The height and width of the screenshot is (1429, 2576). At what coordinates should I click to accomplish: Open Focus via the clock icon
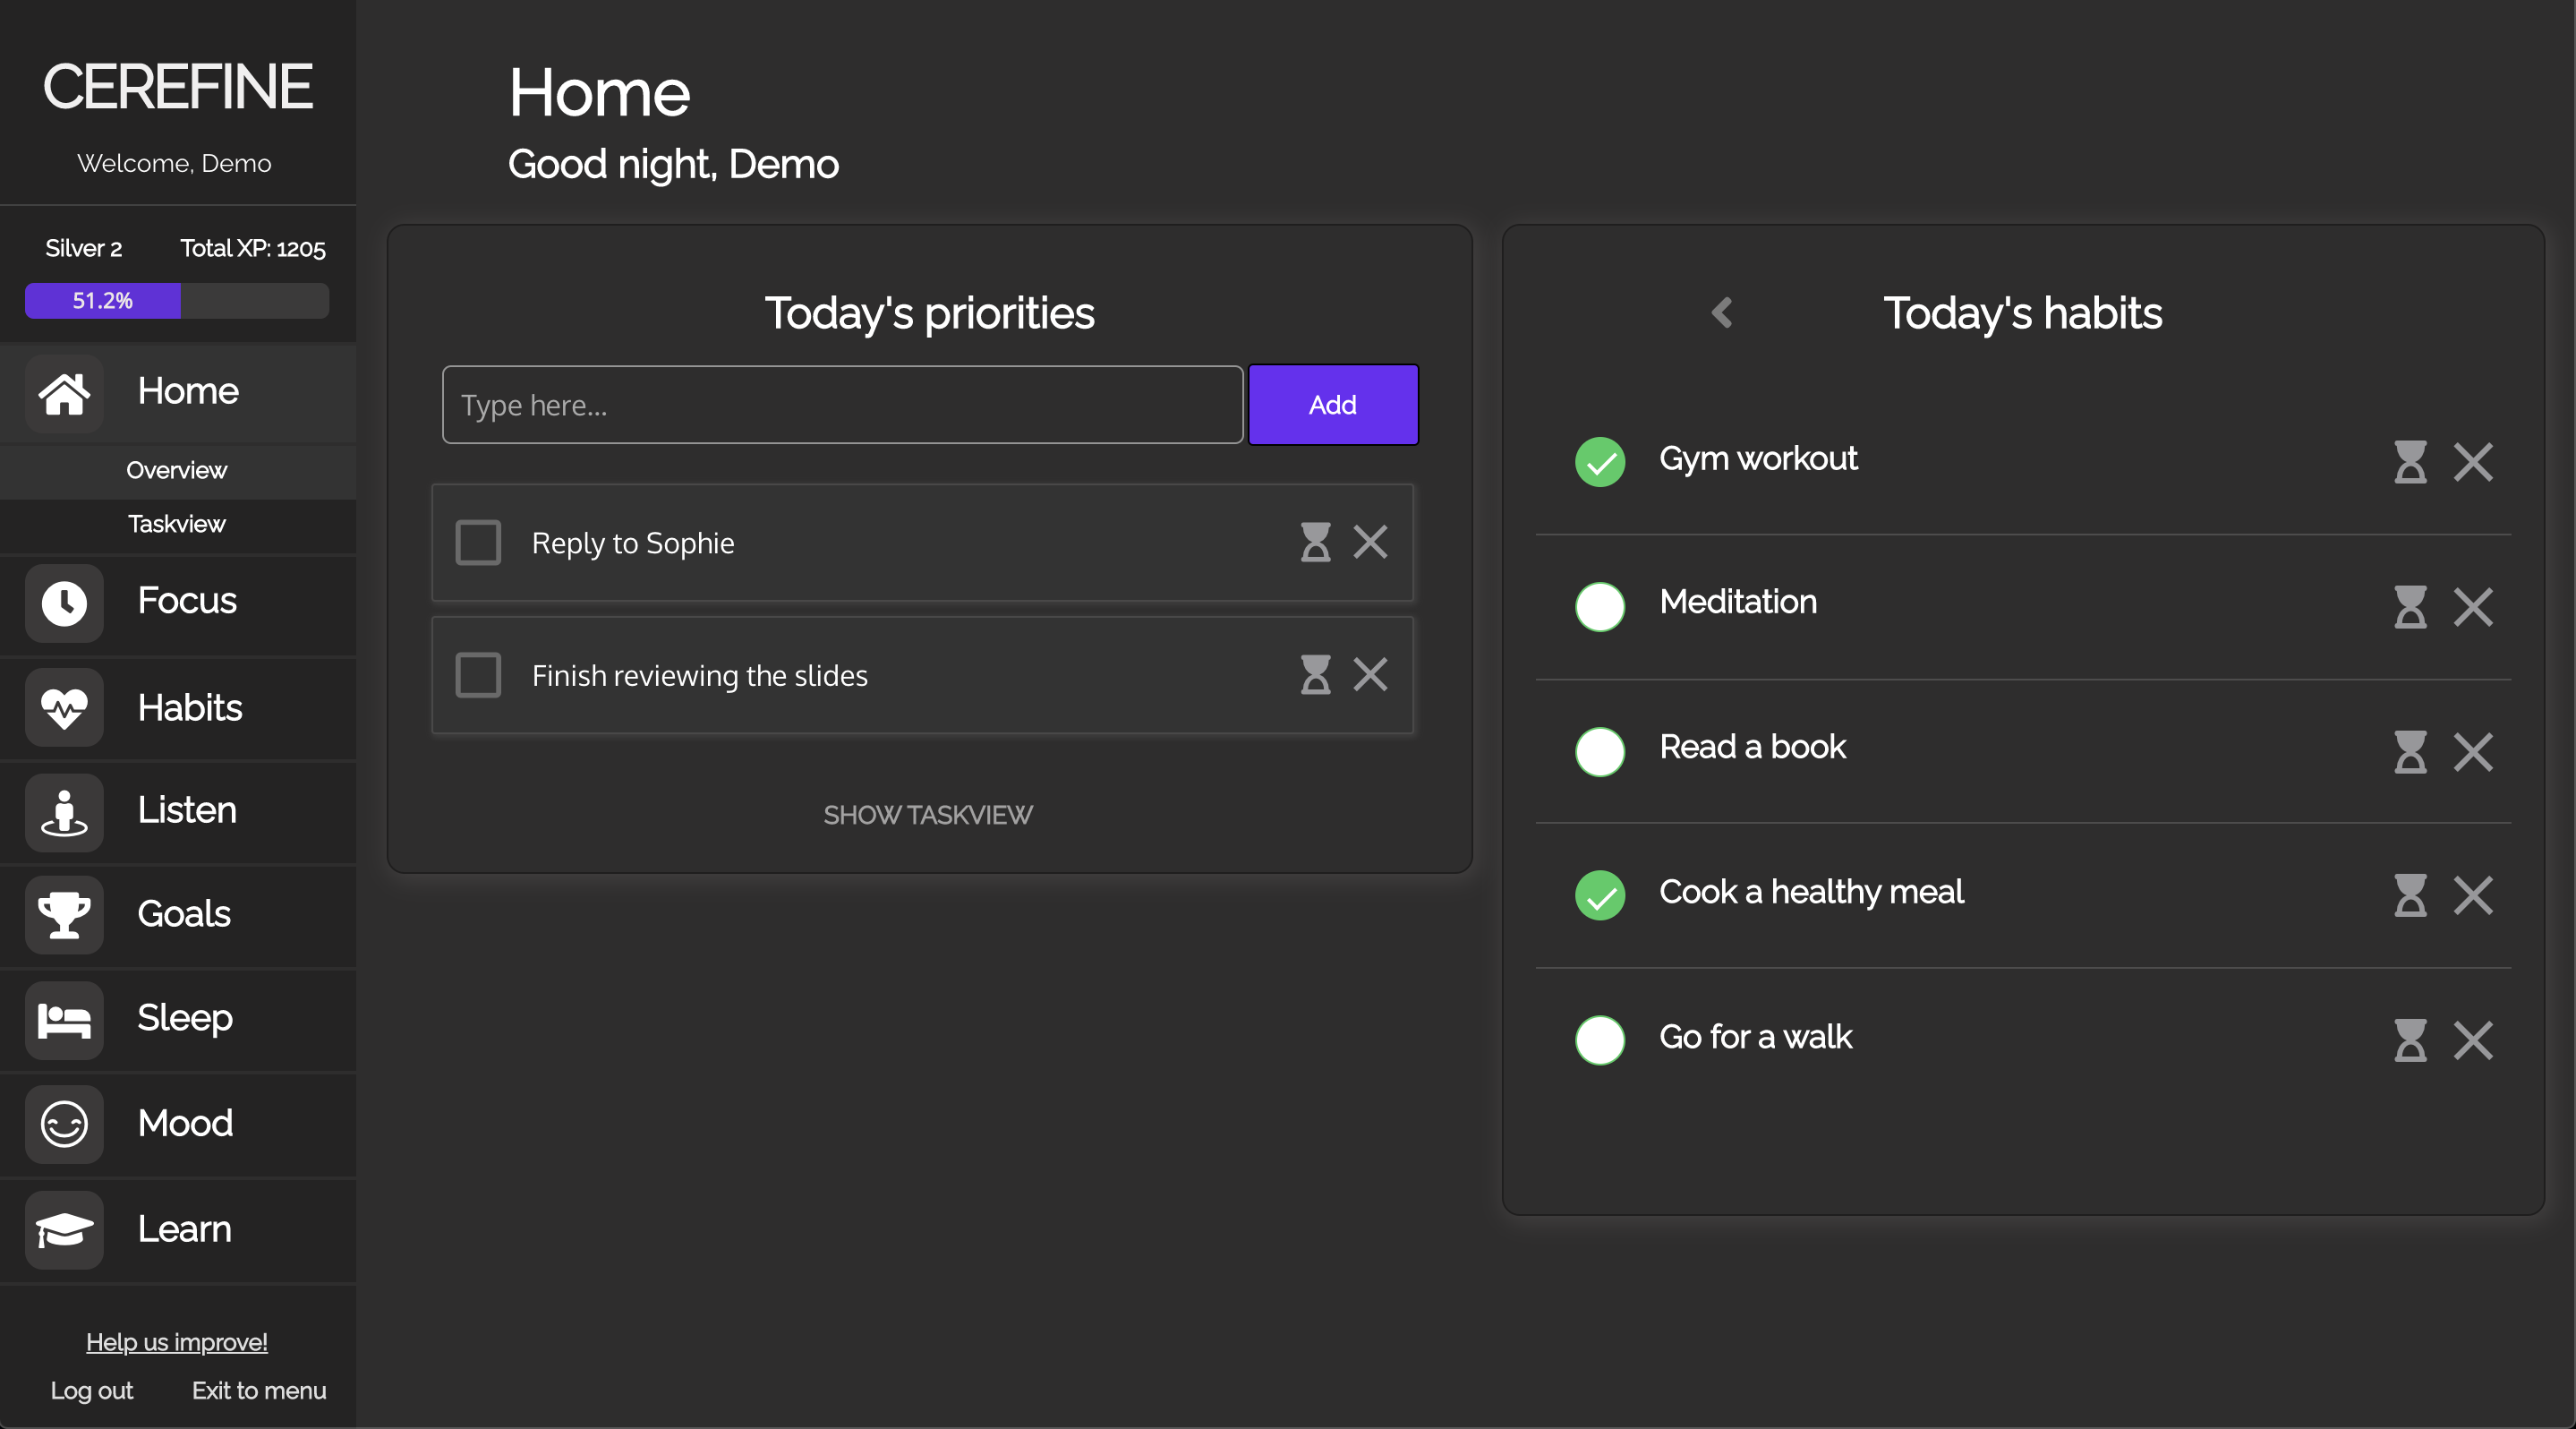(64, 603)
